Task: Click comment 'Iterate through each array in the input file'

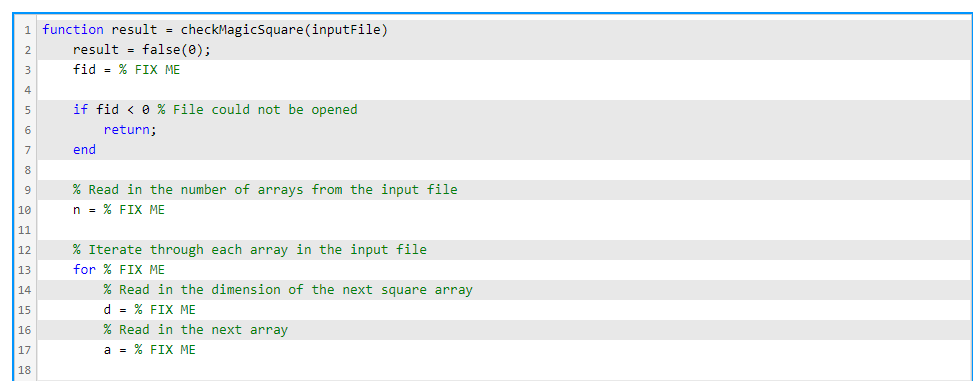Action: tap(249, 249)
